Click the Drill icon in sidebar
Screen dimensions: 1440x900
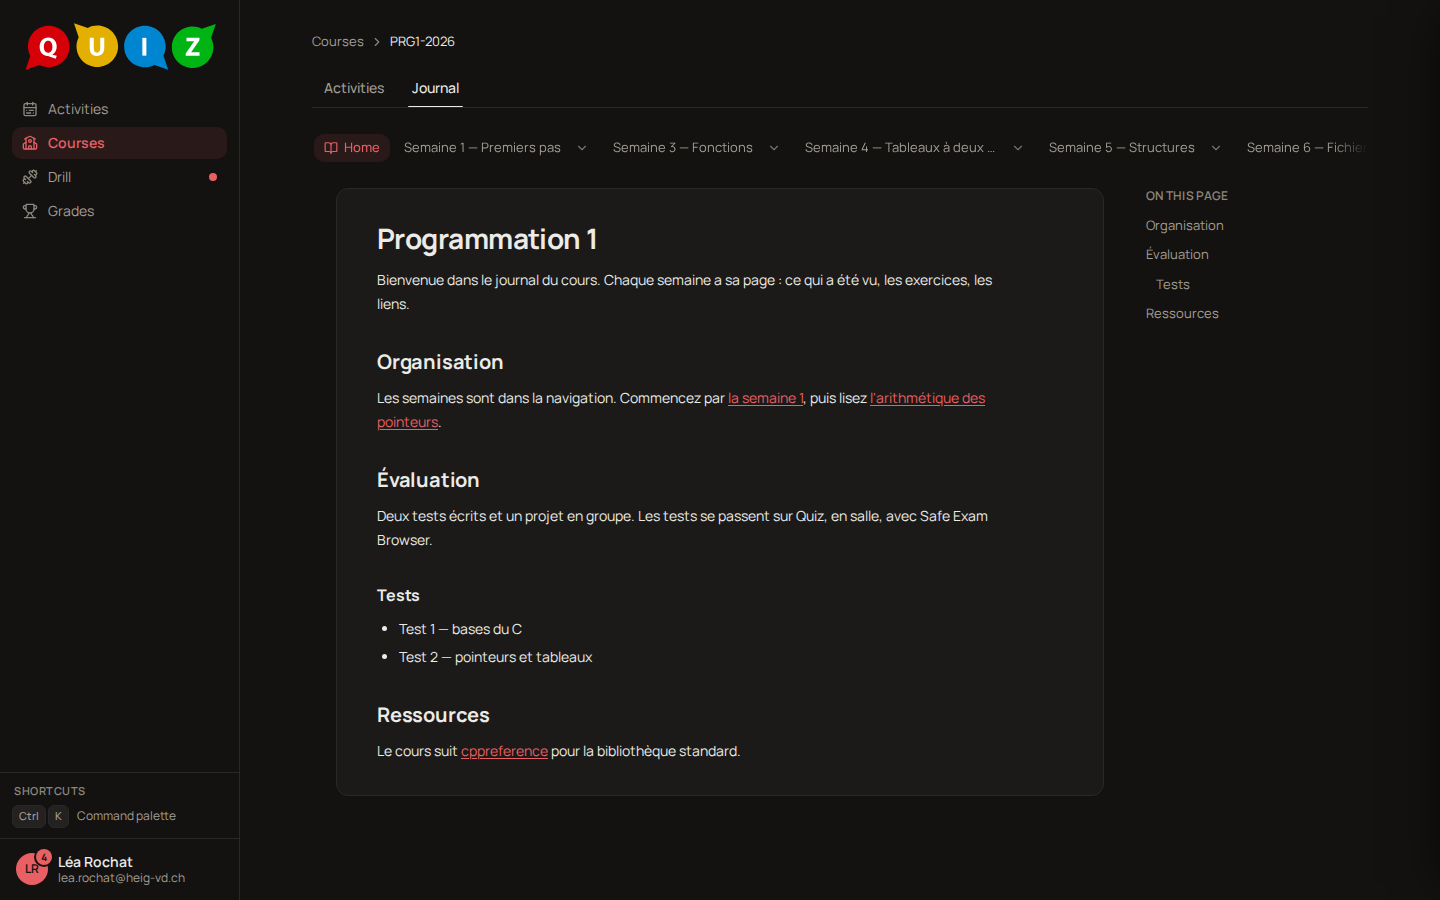pyautogui.click(x=30, y=177)
